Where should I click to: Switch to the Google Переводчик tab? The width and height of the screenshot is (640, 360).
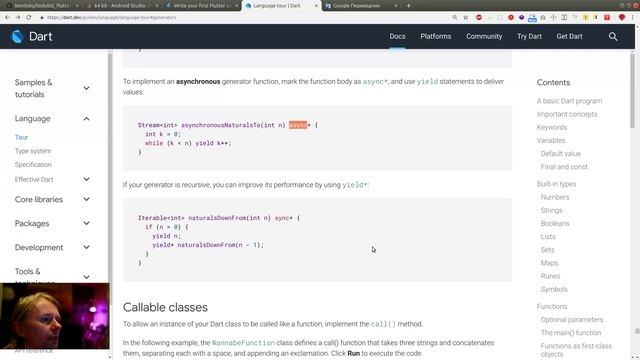point(360,6)
